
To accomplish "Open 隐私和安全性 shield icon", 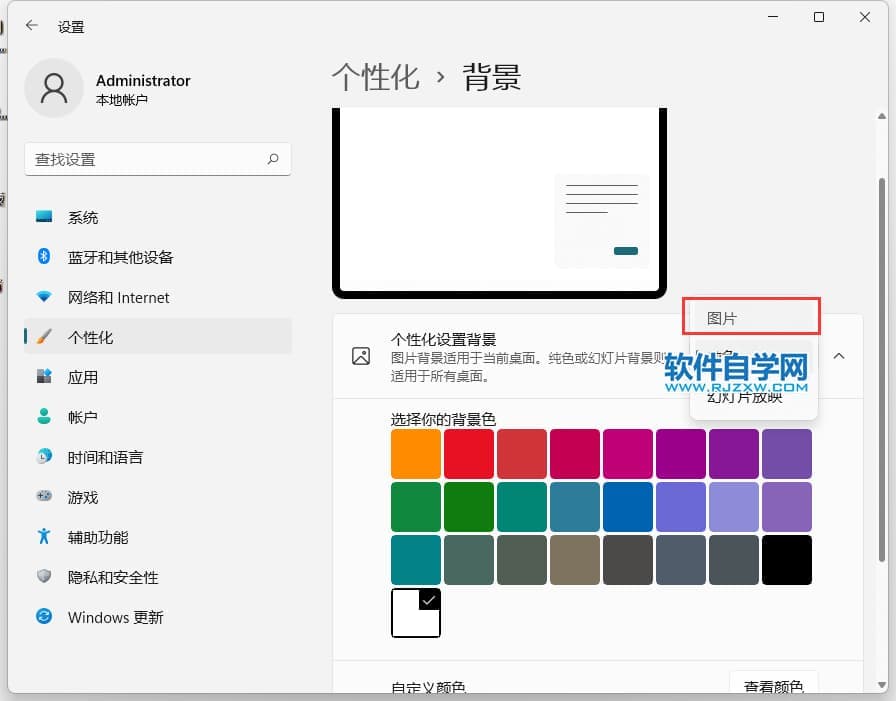I will pyautogui.click(x=44, y=577).
